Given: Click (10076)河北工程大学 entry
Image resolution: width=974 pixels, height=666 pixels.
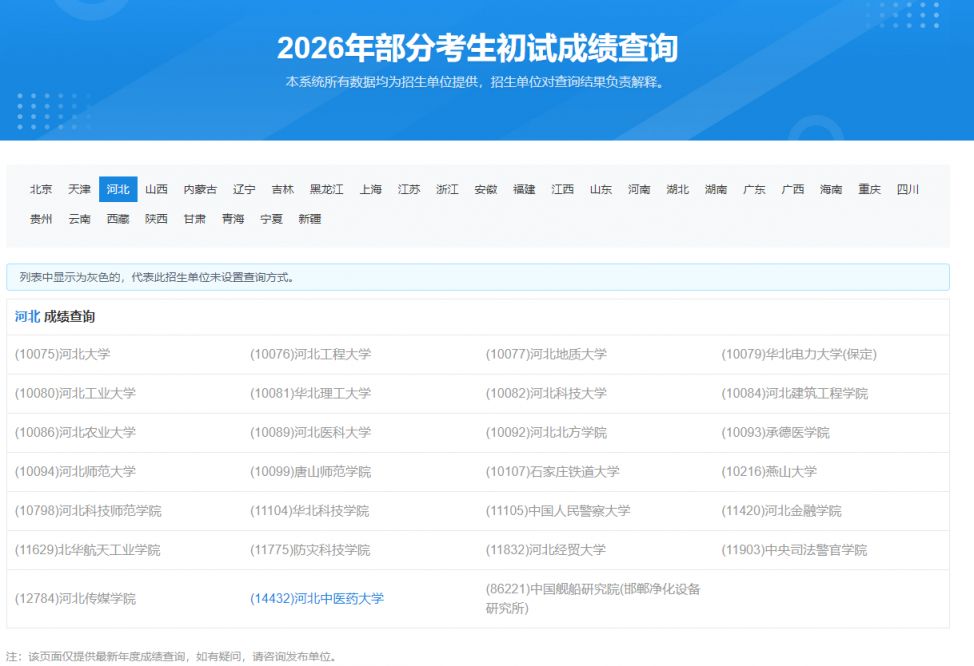Looking at the screenshot, I should coord(311,355).
